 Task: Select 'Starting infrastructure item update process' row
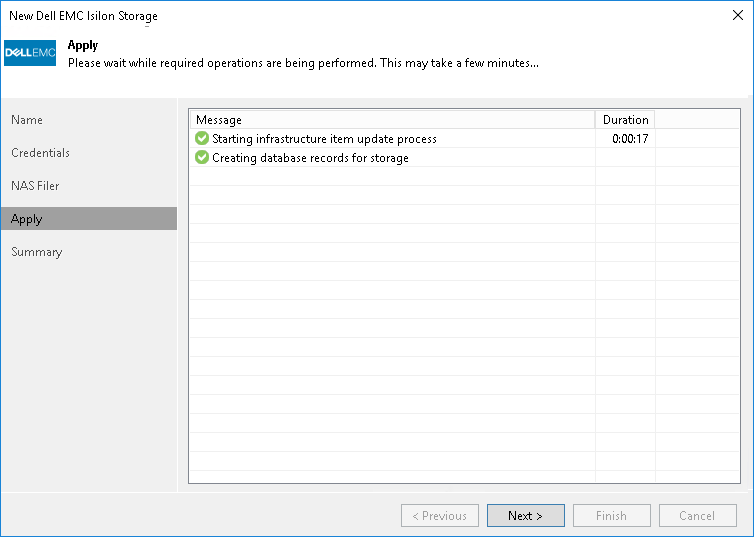pyautogui.click(x=465, y=138)
